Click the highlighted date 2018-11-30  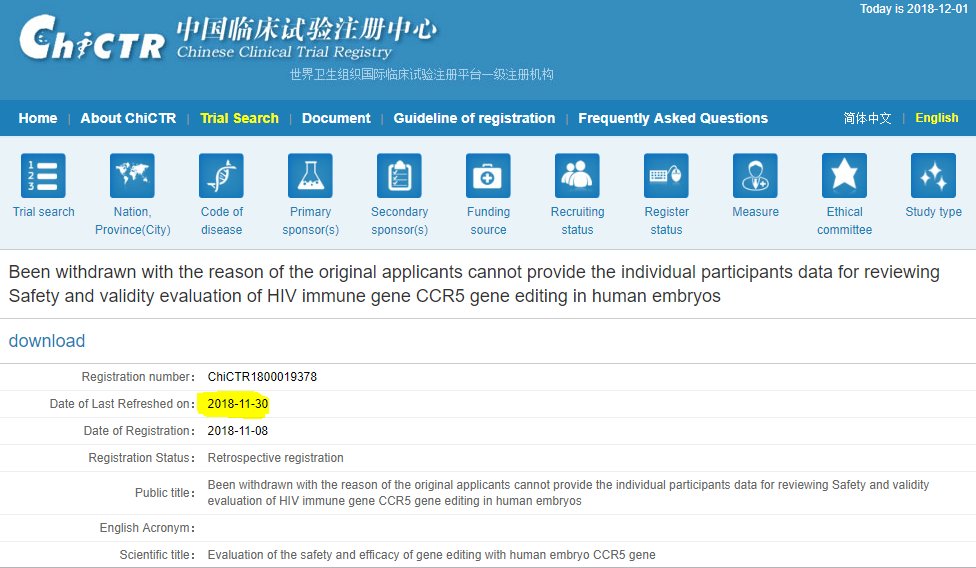coord(238,404)
